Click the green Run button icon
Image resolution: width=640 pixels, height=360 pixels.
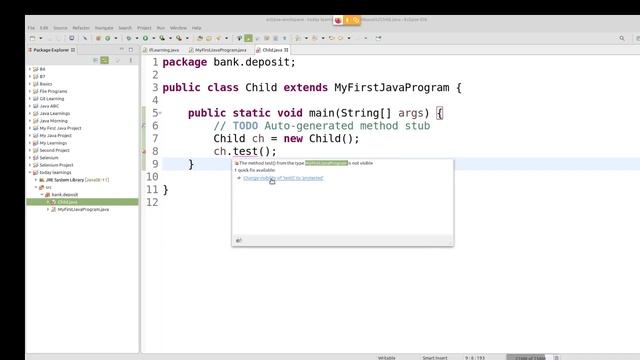click(x=145, y=38)
